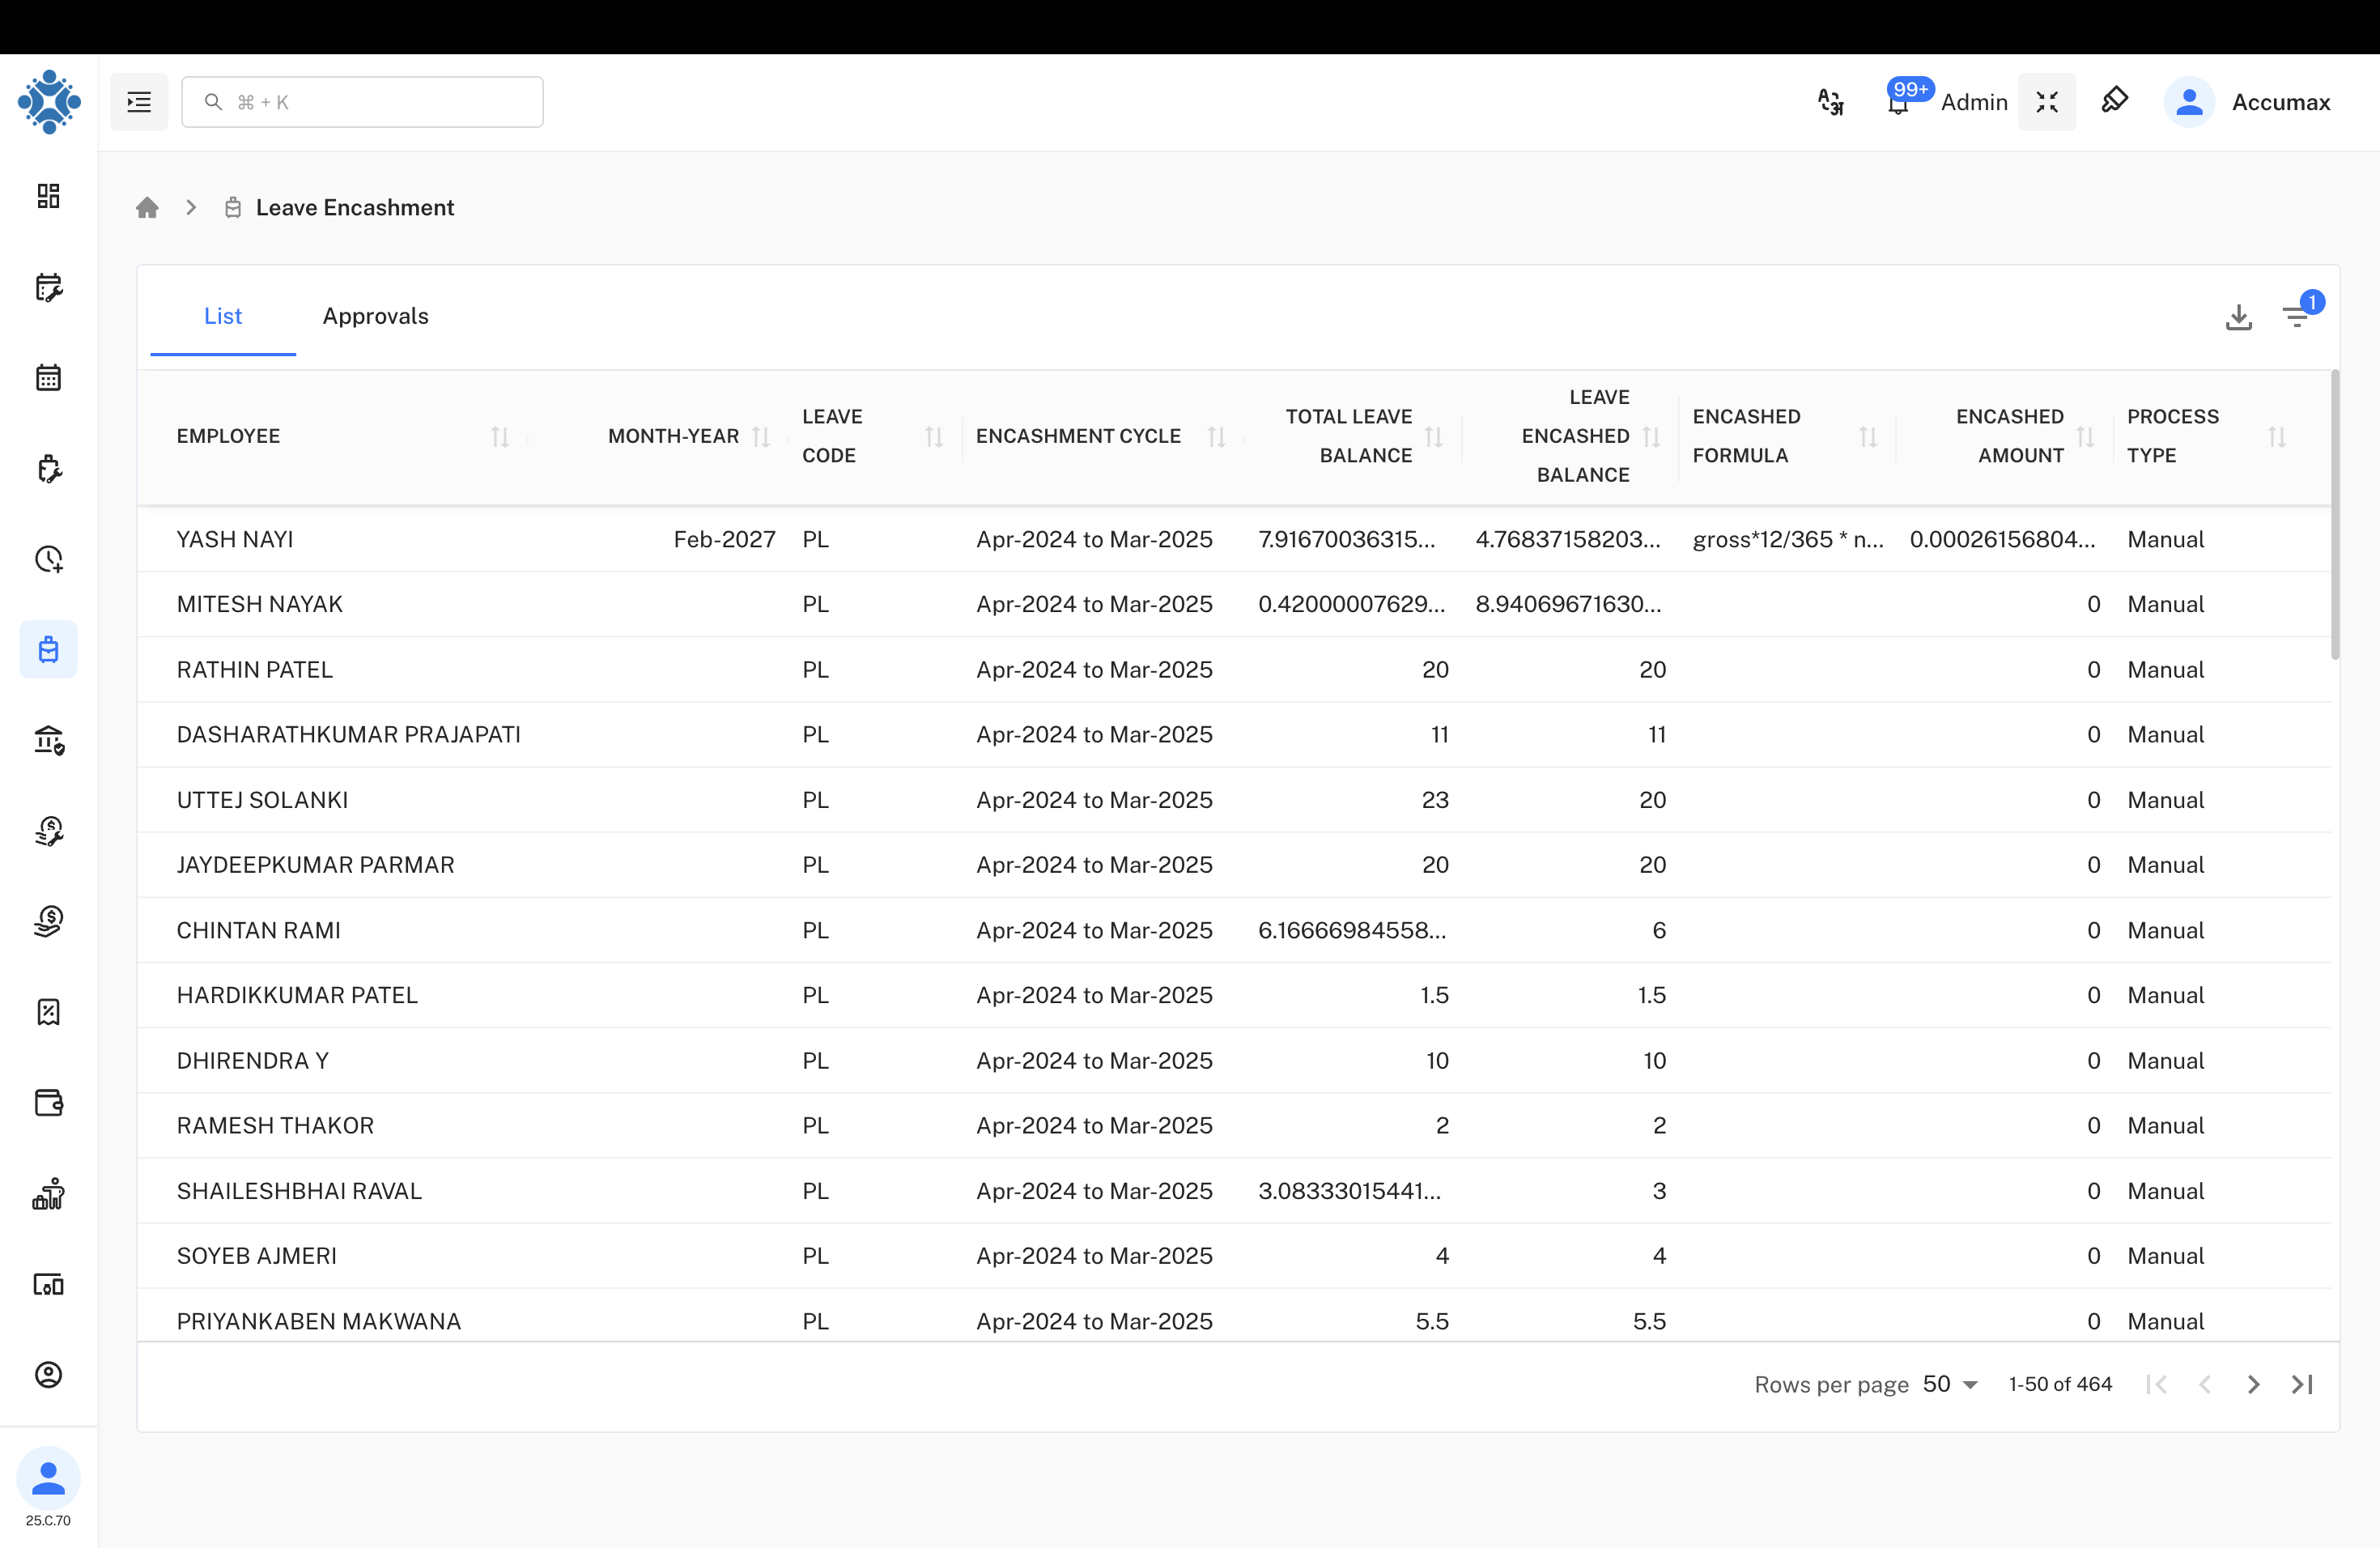Go to the next page of results
Image resolution: width=2380 pixels, height=1548 pixels.
tap(2253, 1384)
